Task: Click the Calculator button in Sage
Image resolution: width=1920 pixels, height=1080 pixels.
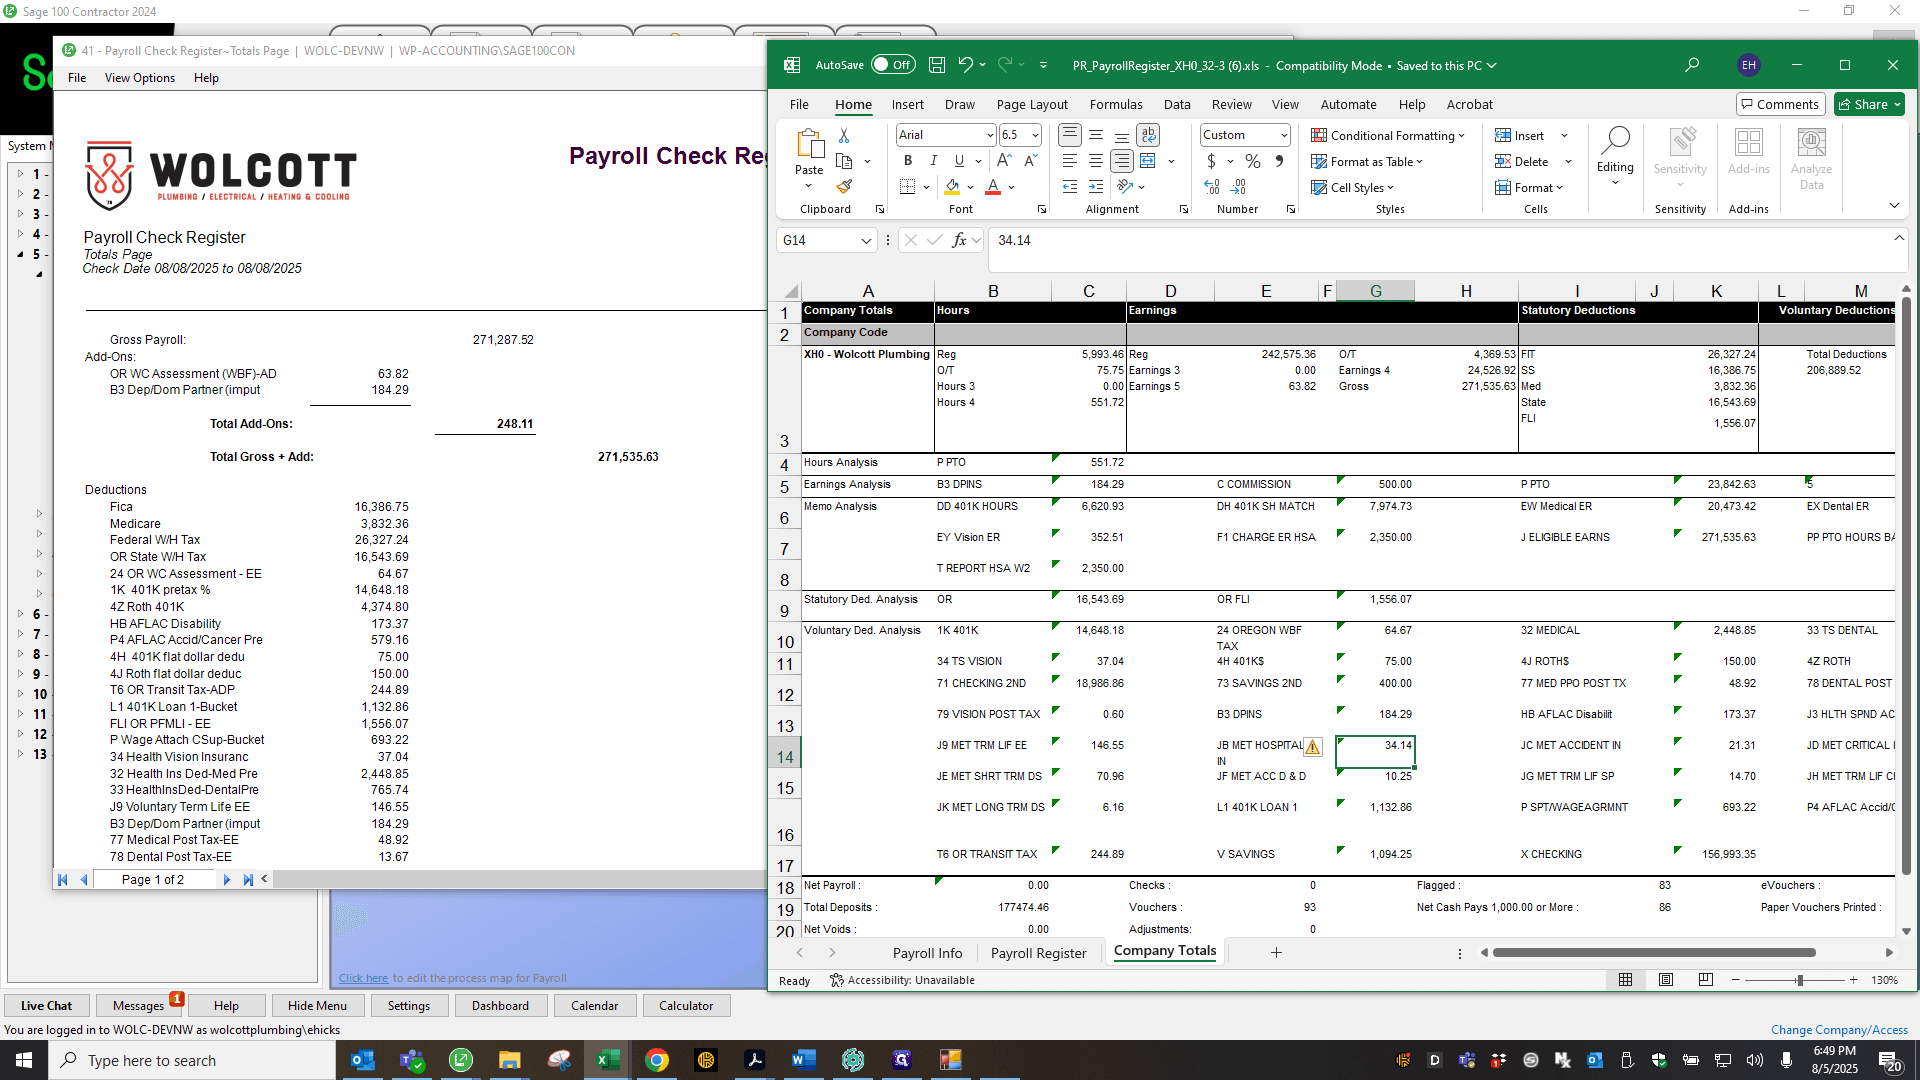Action: [686, 1006]
